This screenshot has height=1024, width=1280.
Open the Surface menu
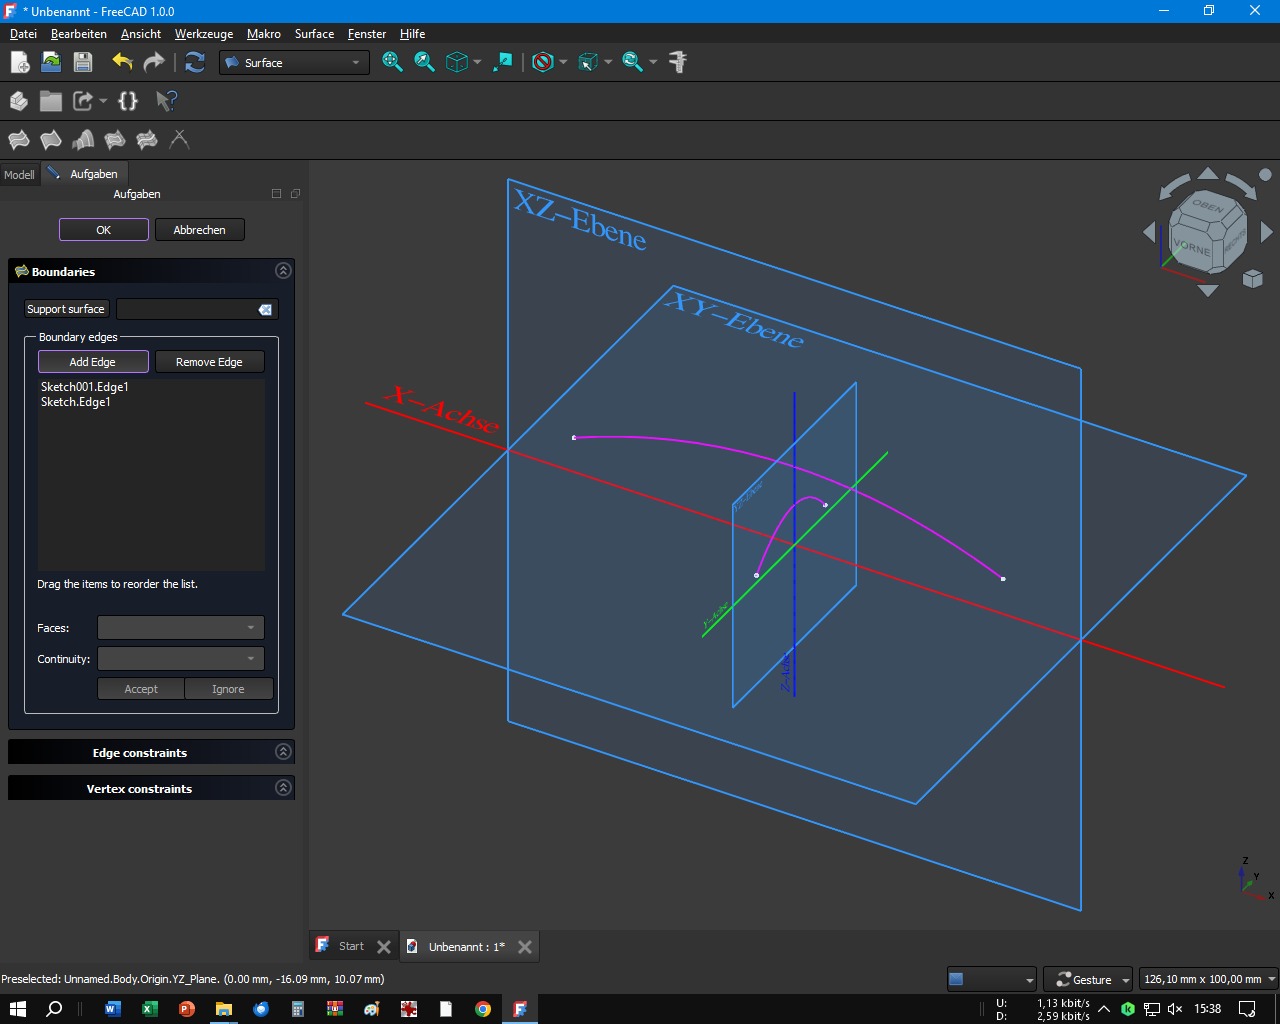click(314, 34)
